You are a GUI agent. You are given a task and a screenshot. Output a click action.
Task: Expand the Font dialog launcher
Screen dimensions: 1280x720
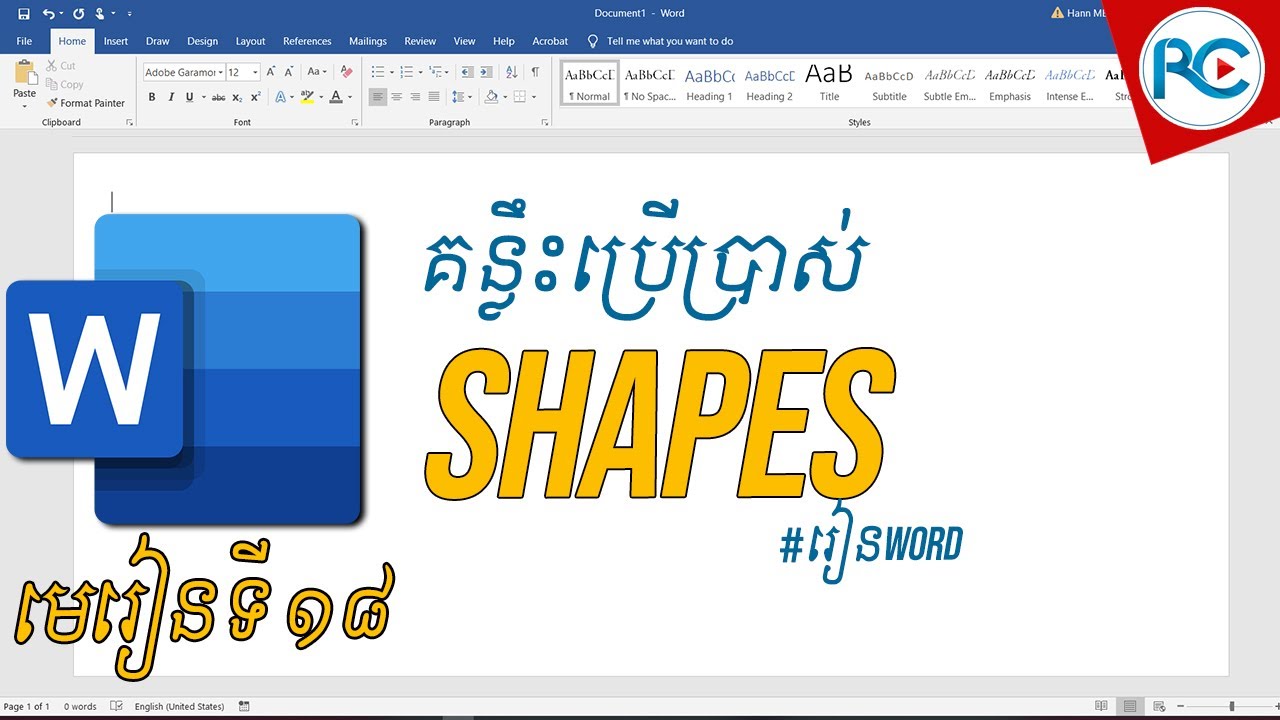pos(355,122)
